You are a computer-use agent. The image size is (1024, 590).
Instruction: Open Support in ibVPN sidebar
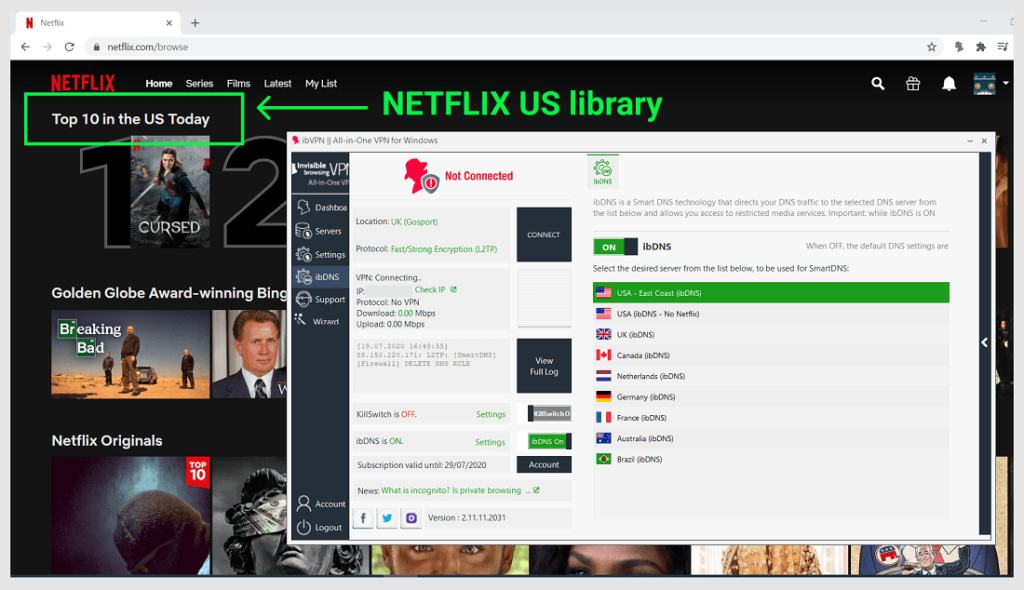point(321,299)
